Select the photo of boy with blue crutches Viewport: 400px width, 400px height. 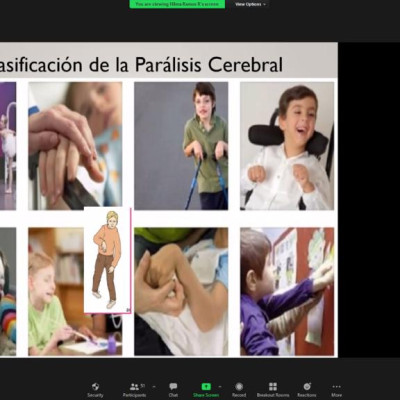181,146
